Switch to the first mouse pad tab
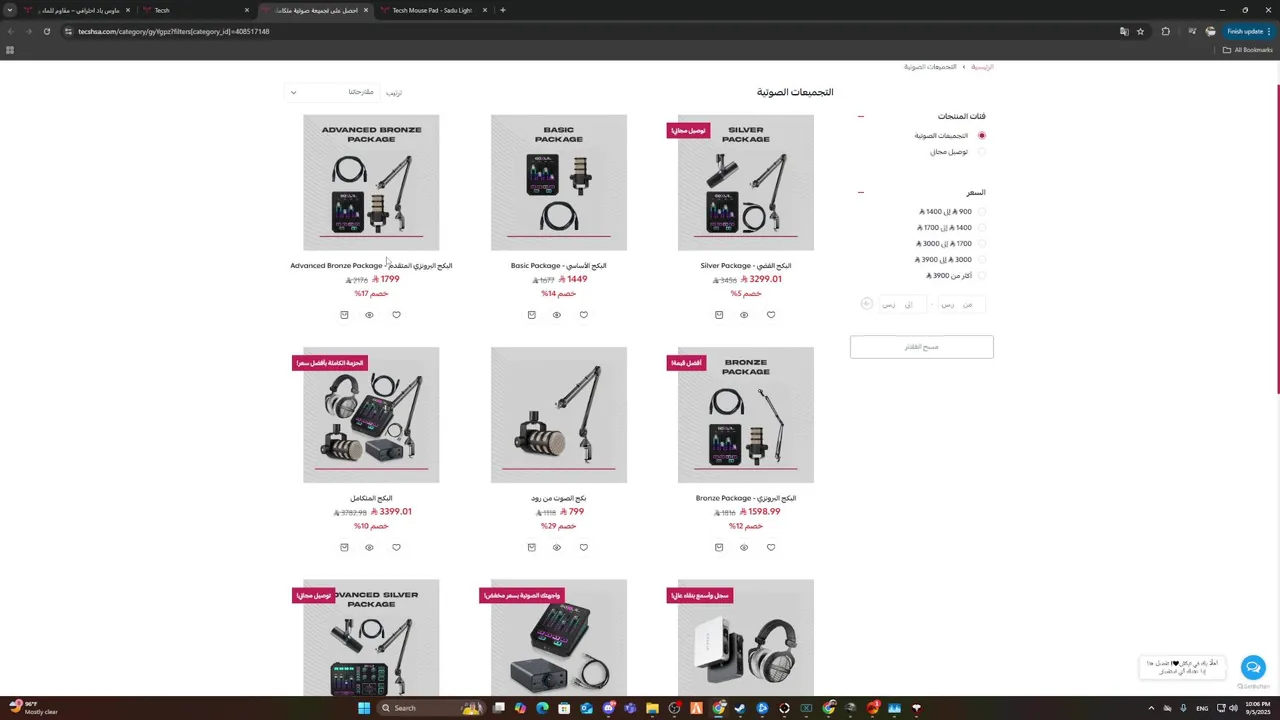Viewport: 1280px width, 720px height. point(77,10)
